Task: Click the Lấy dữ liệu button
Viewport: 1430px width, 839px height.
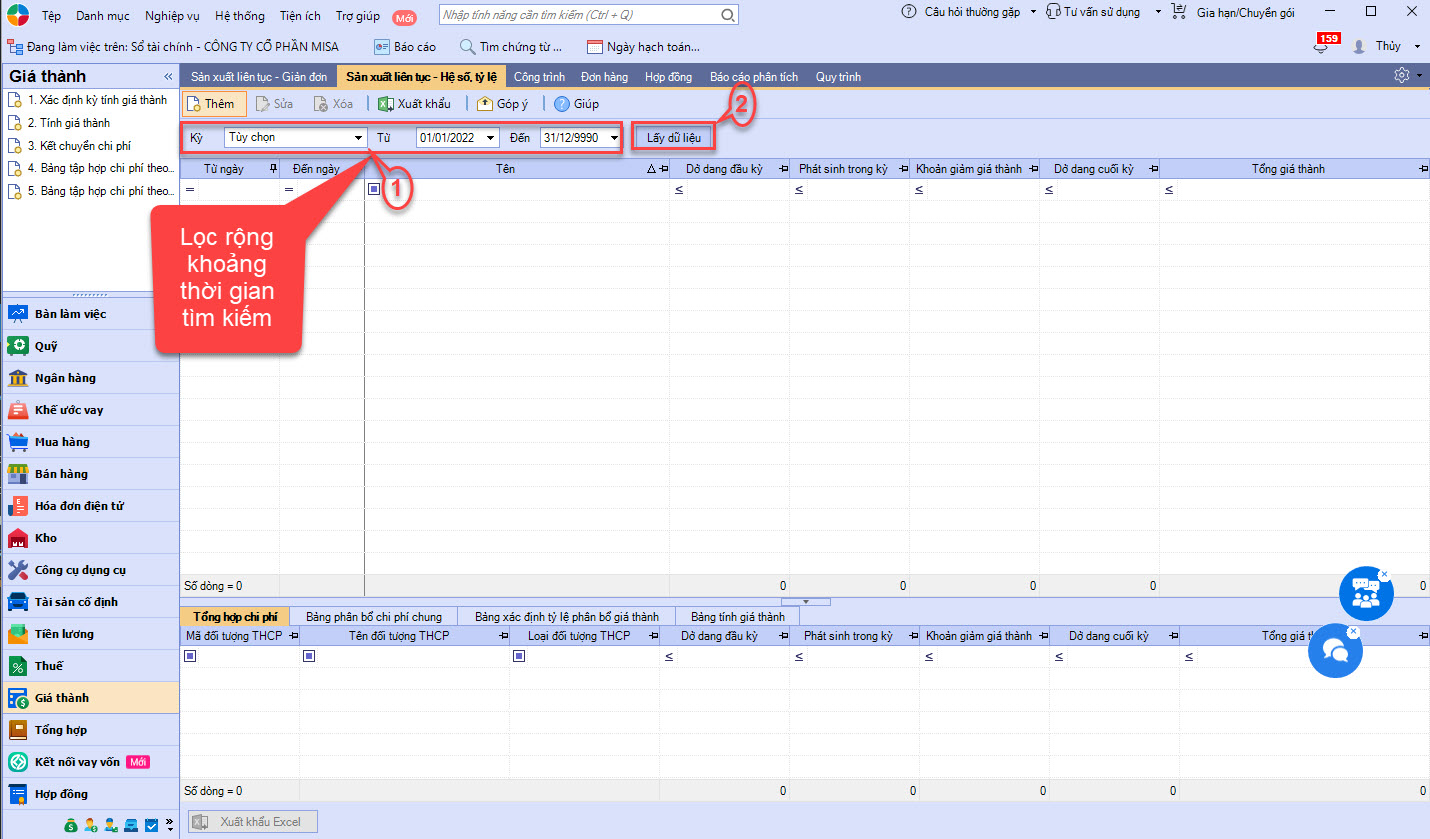Action: (x=673, y=138)
